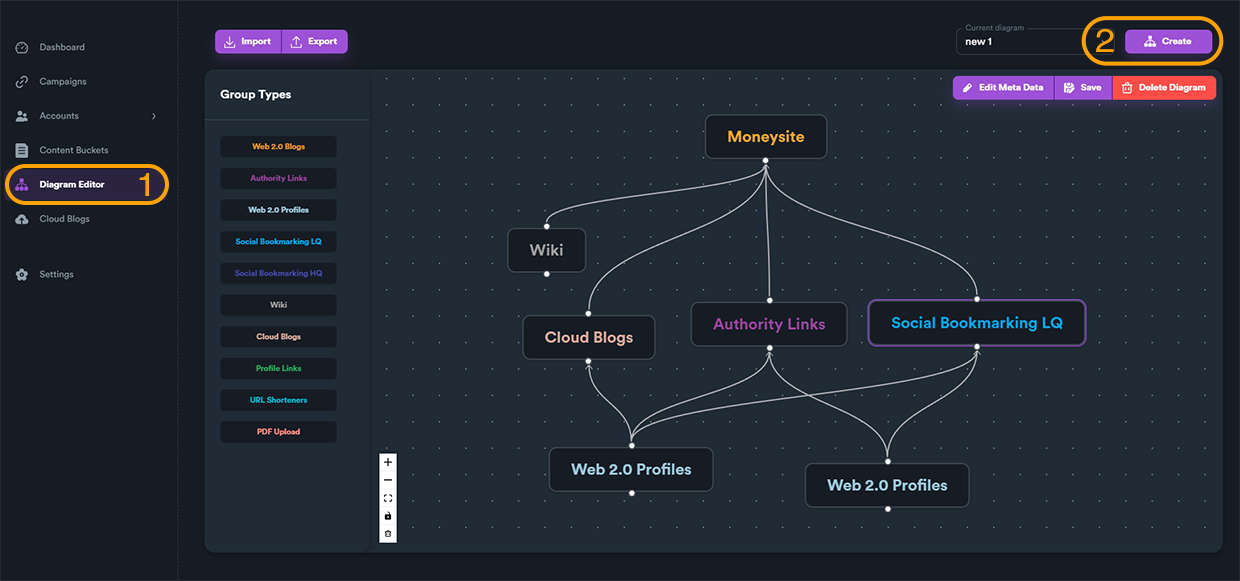Click the canvas trash icon in zoom controls

point(388,534)
